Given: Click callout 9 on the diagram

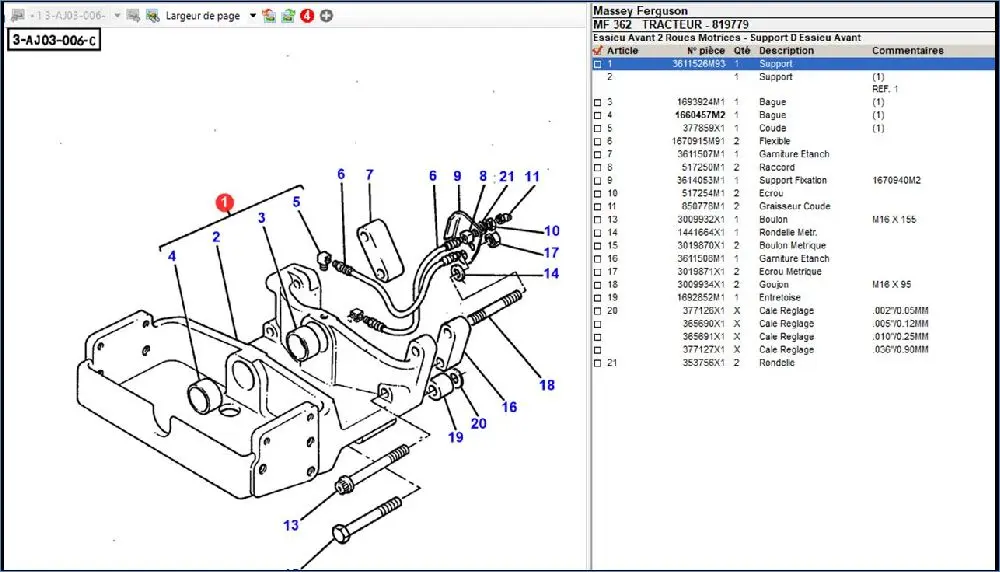Looking at the screenshot, I should coord(457,176).
